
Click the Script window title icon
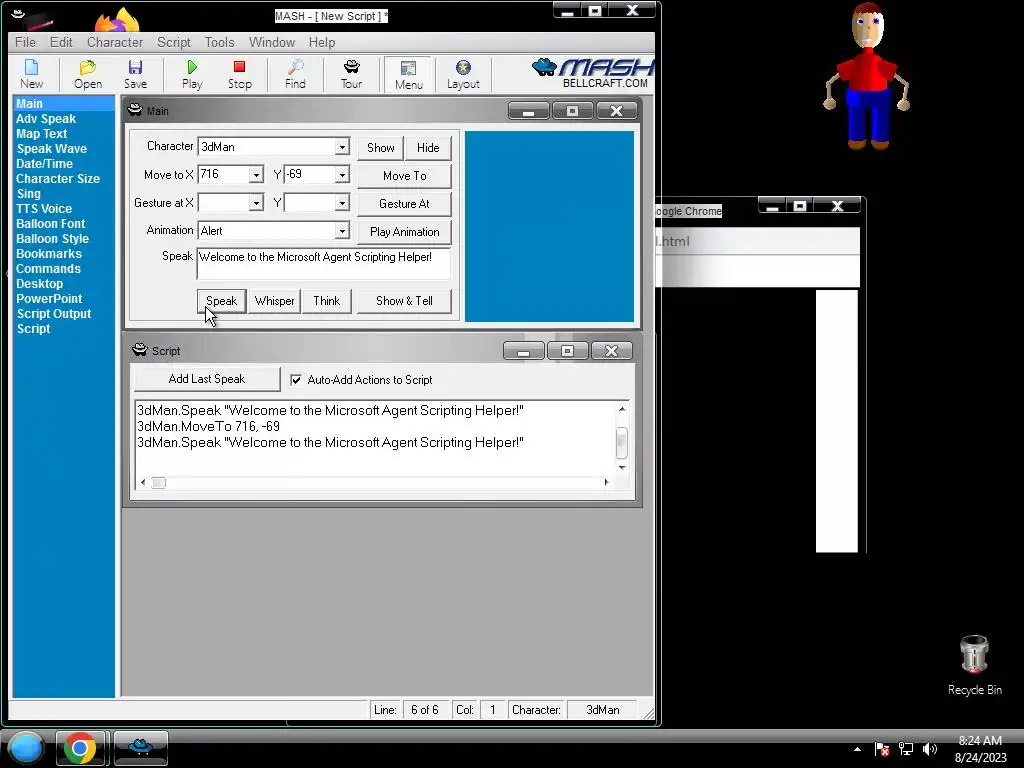pyautogui.click(x=140, y=350)
